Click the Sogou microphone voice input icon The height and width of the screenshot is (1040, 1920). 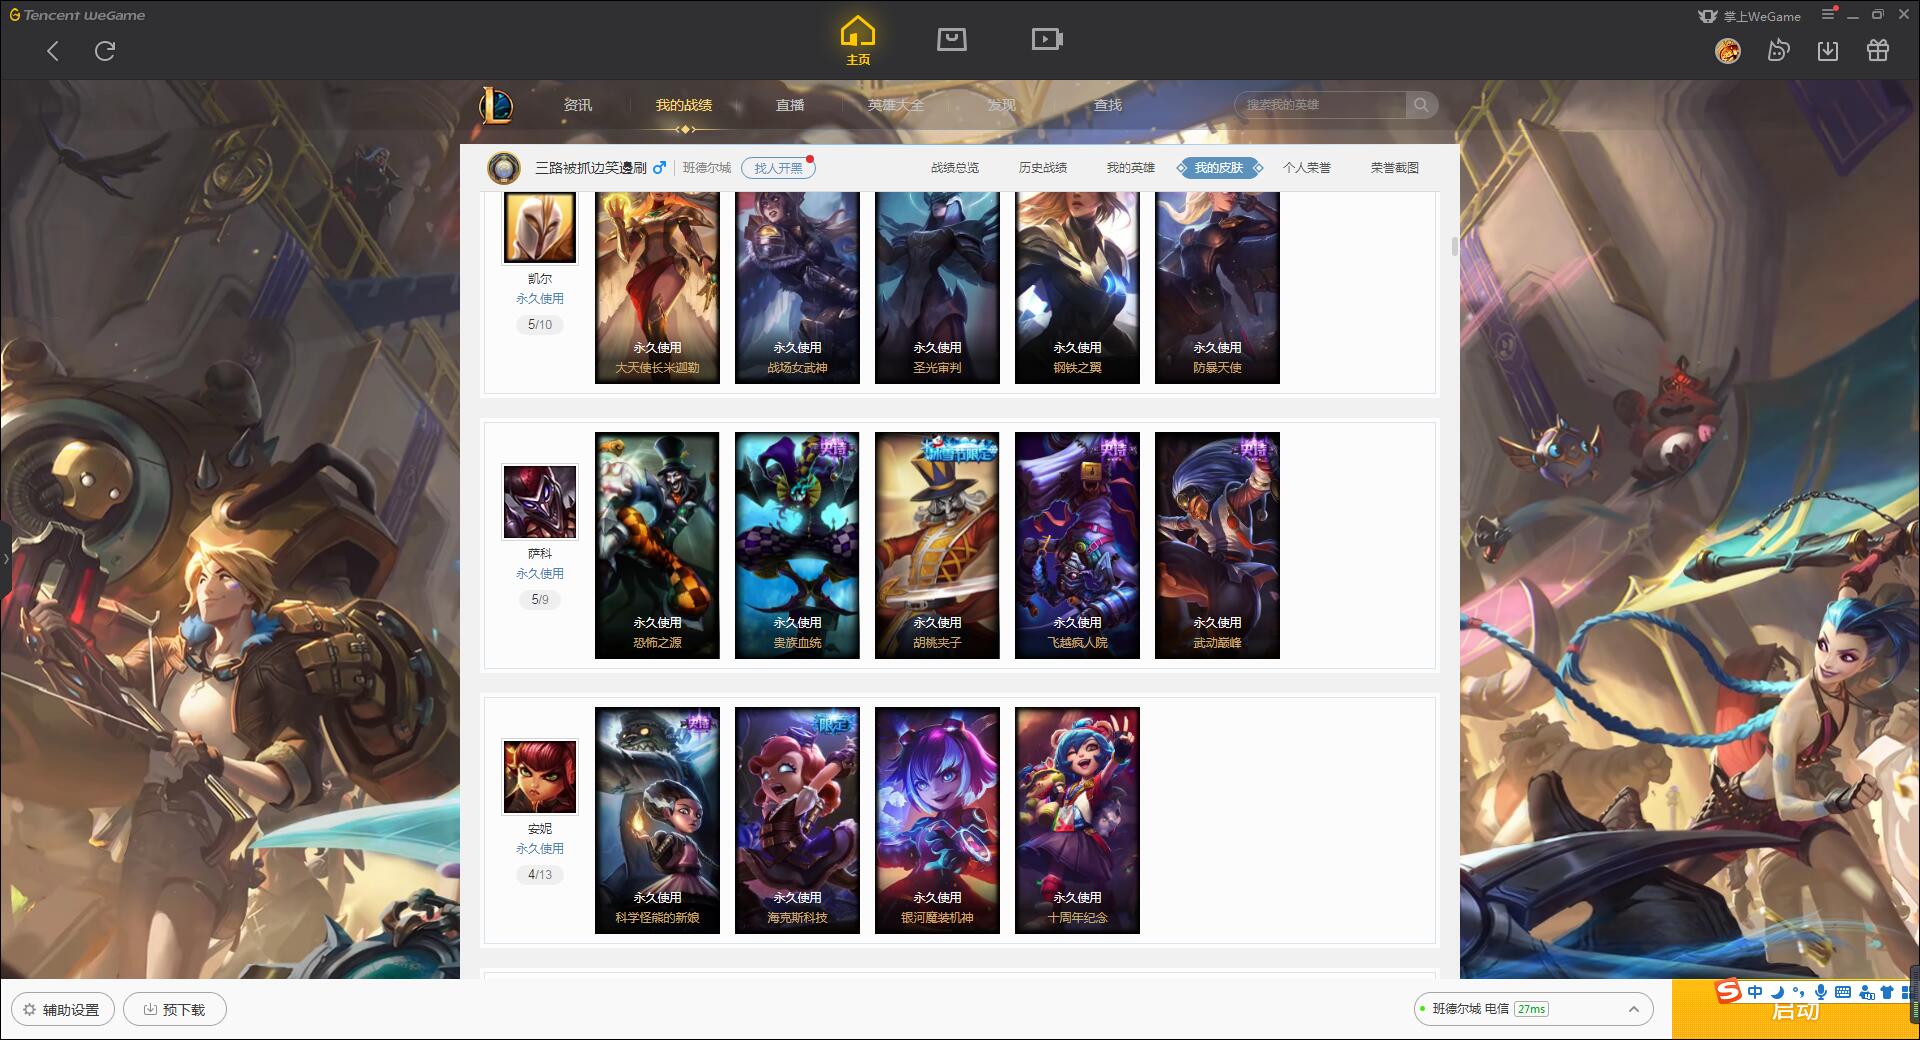1821,992
